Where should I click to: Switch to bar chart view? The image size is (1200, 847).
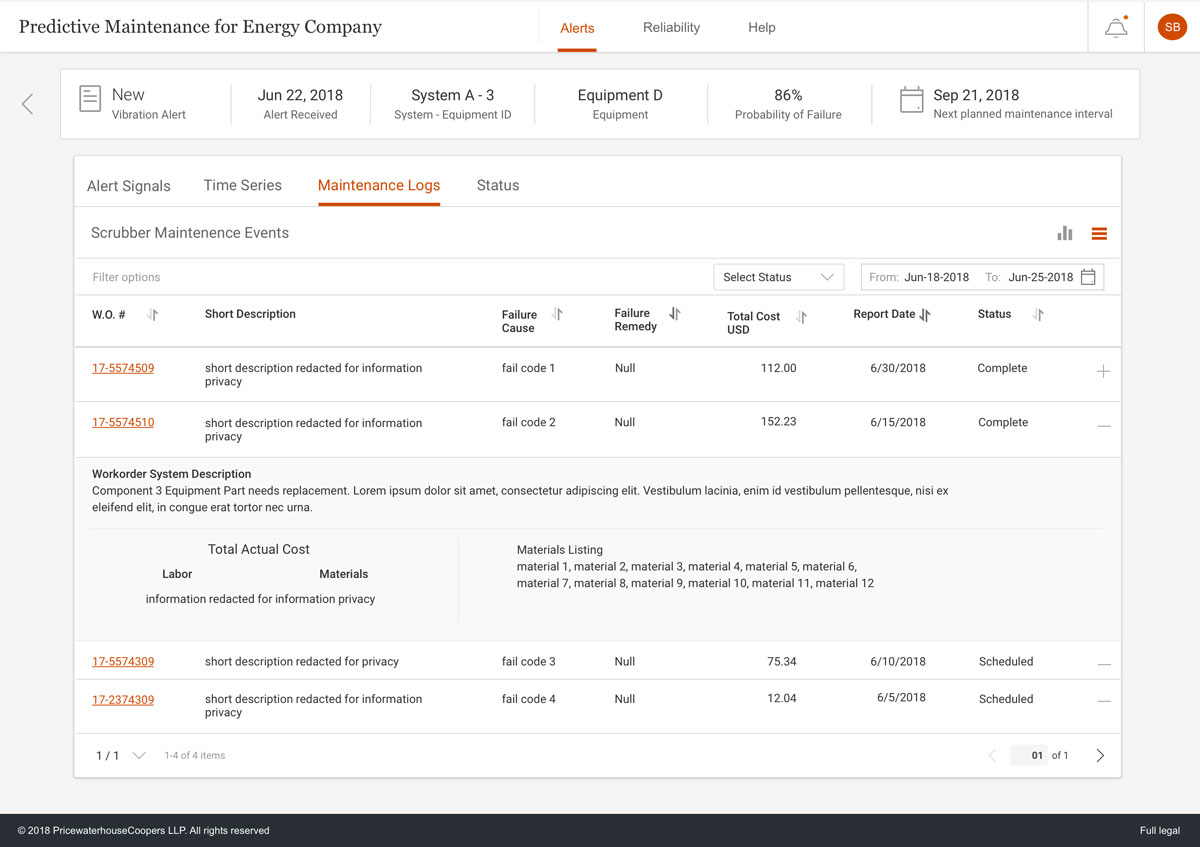[x=1065, y=233]
